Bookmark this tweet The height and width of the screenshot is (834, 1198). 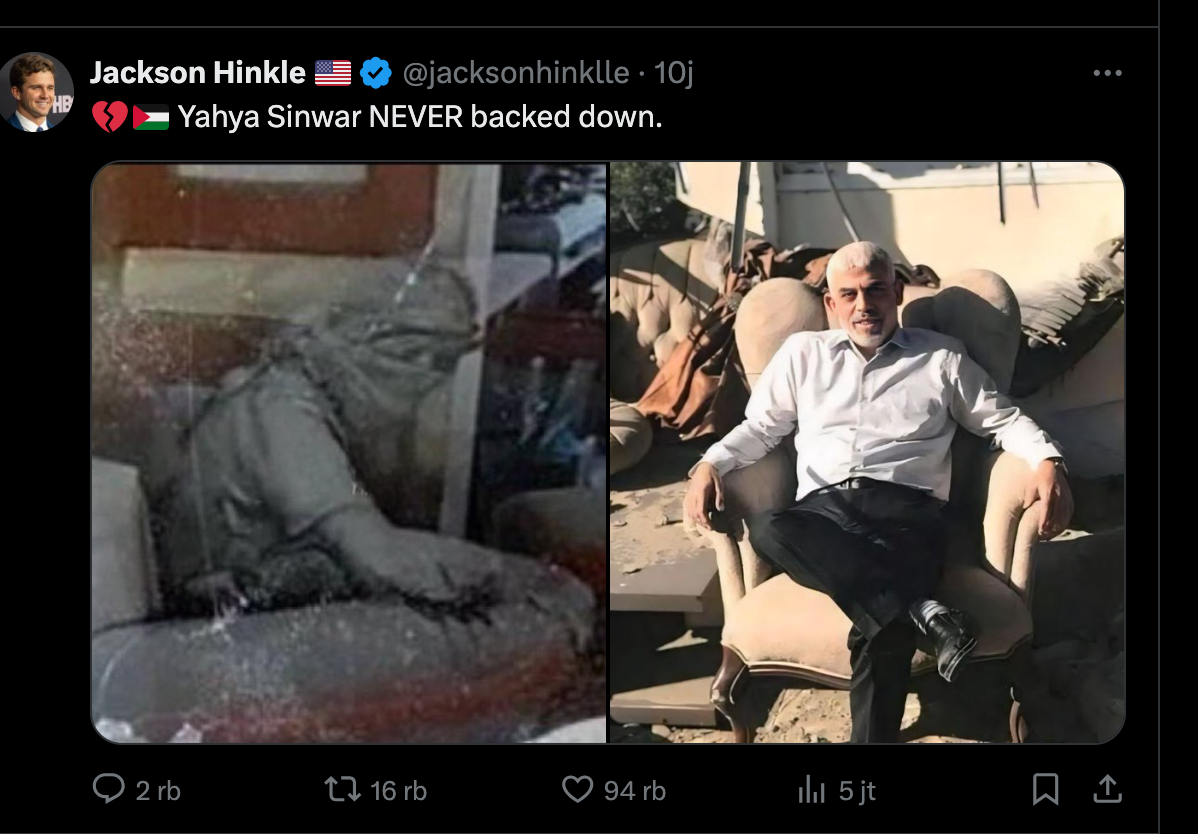coord(1045,789)
